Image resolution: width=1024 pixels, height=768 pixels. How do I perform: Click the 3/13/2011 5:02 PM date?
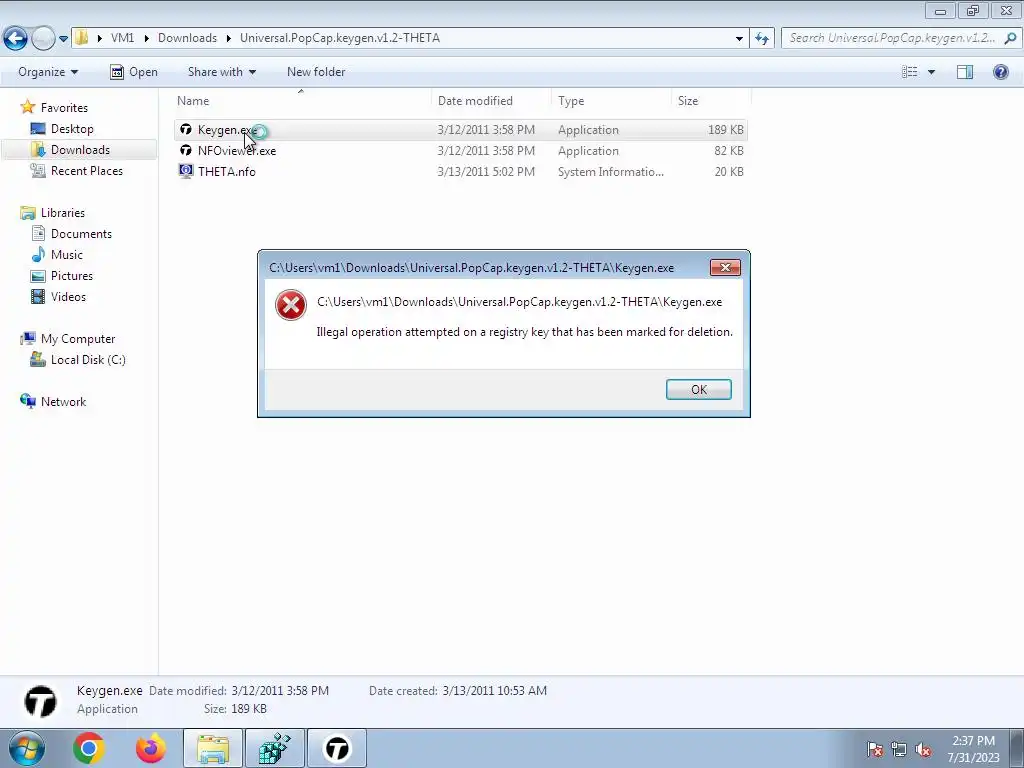click(x=486, y=172)
